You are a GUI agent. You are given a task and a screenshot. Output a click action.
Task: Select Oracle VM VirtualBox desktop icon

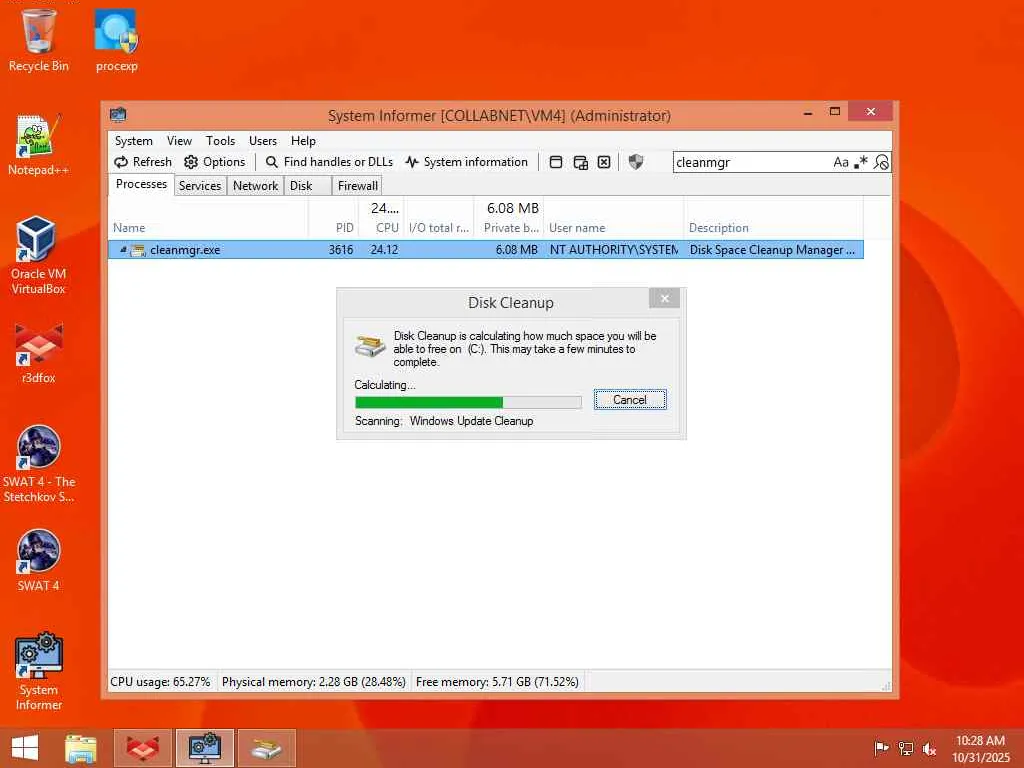(39, 255)
